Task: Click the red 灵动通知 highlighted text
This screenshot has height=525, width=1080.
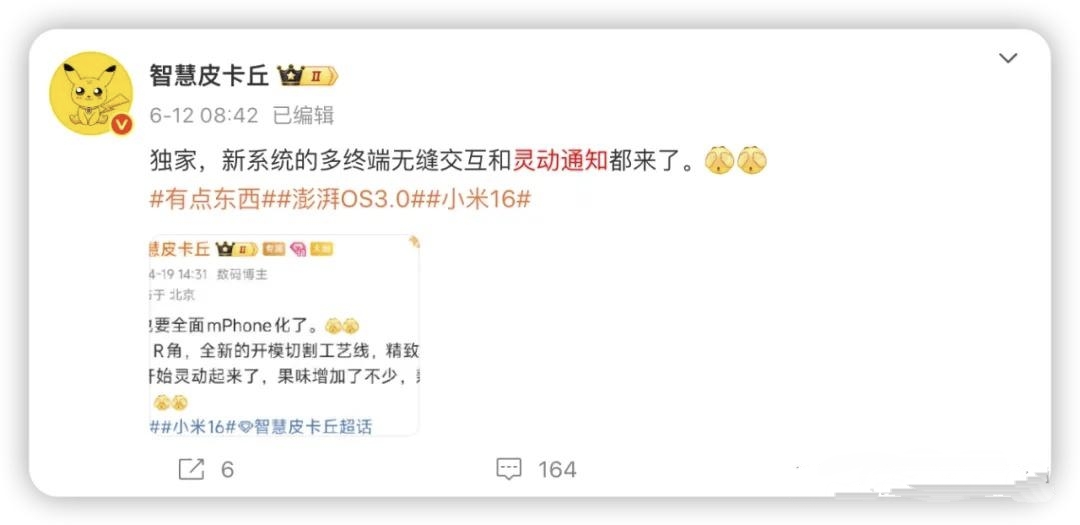Action: (561, 161)
